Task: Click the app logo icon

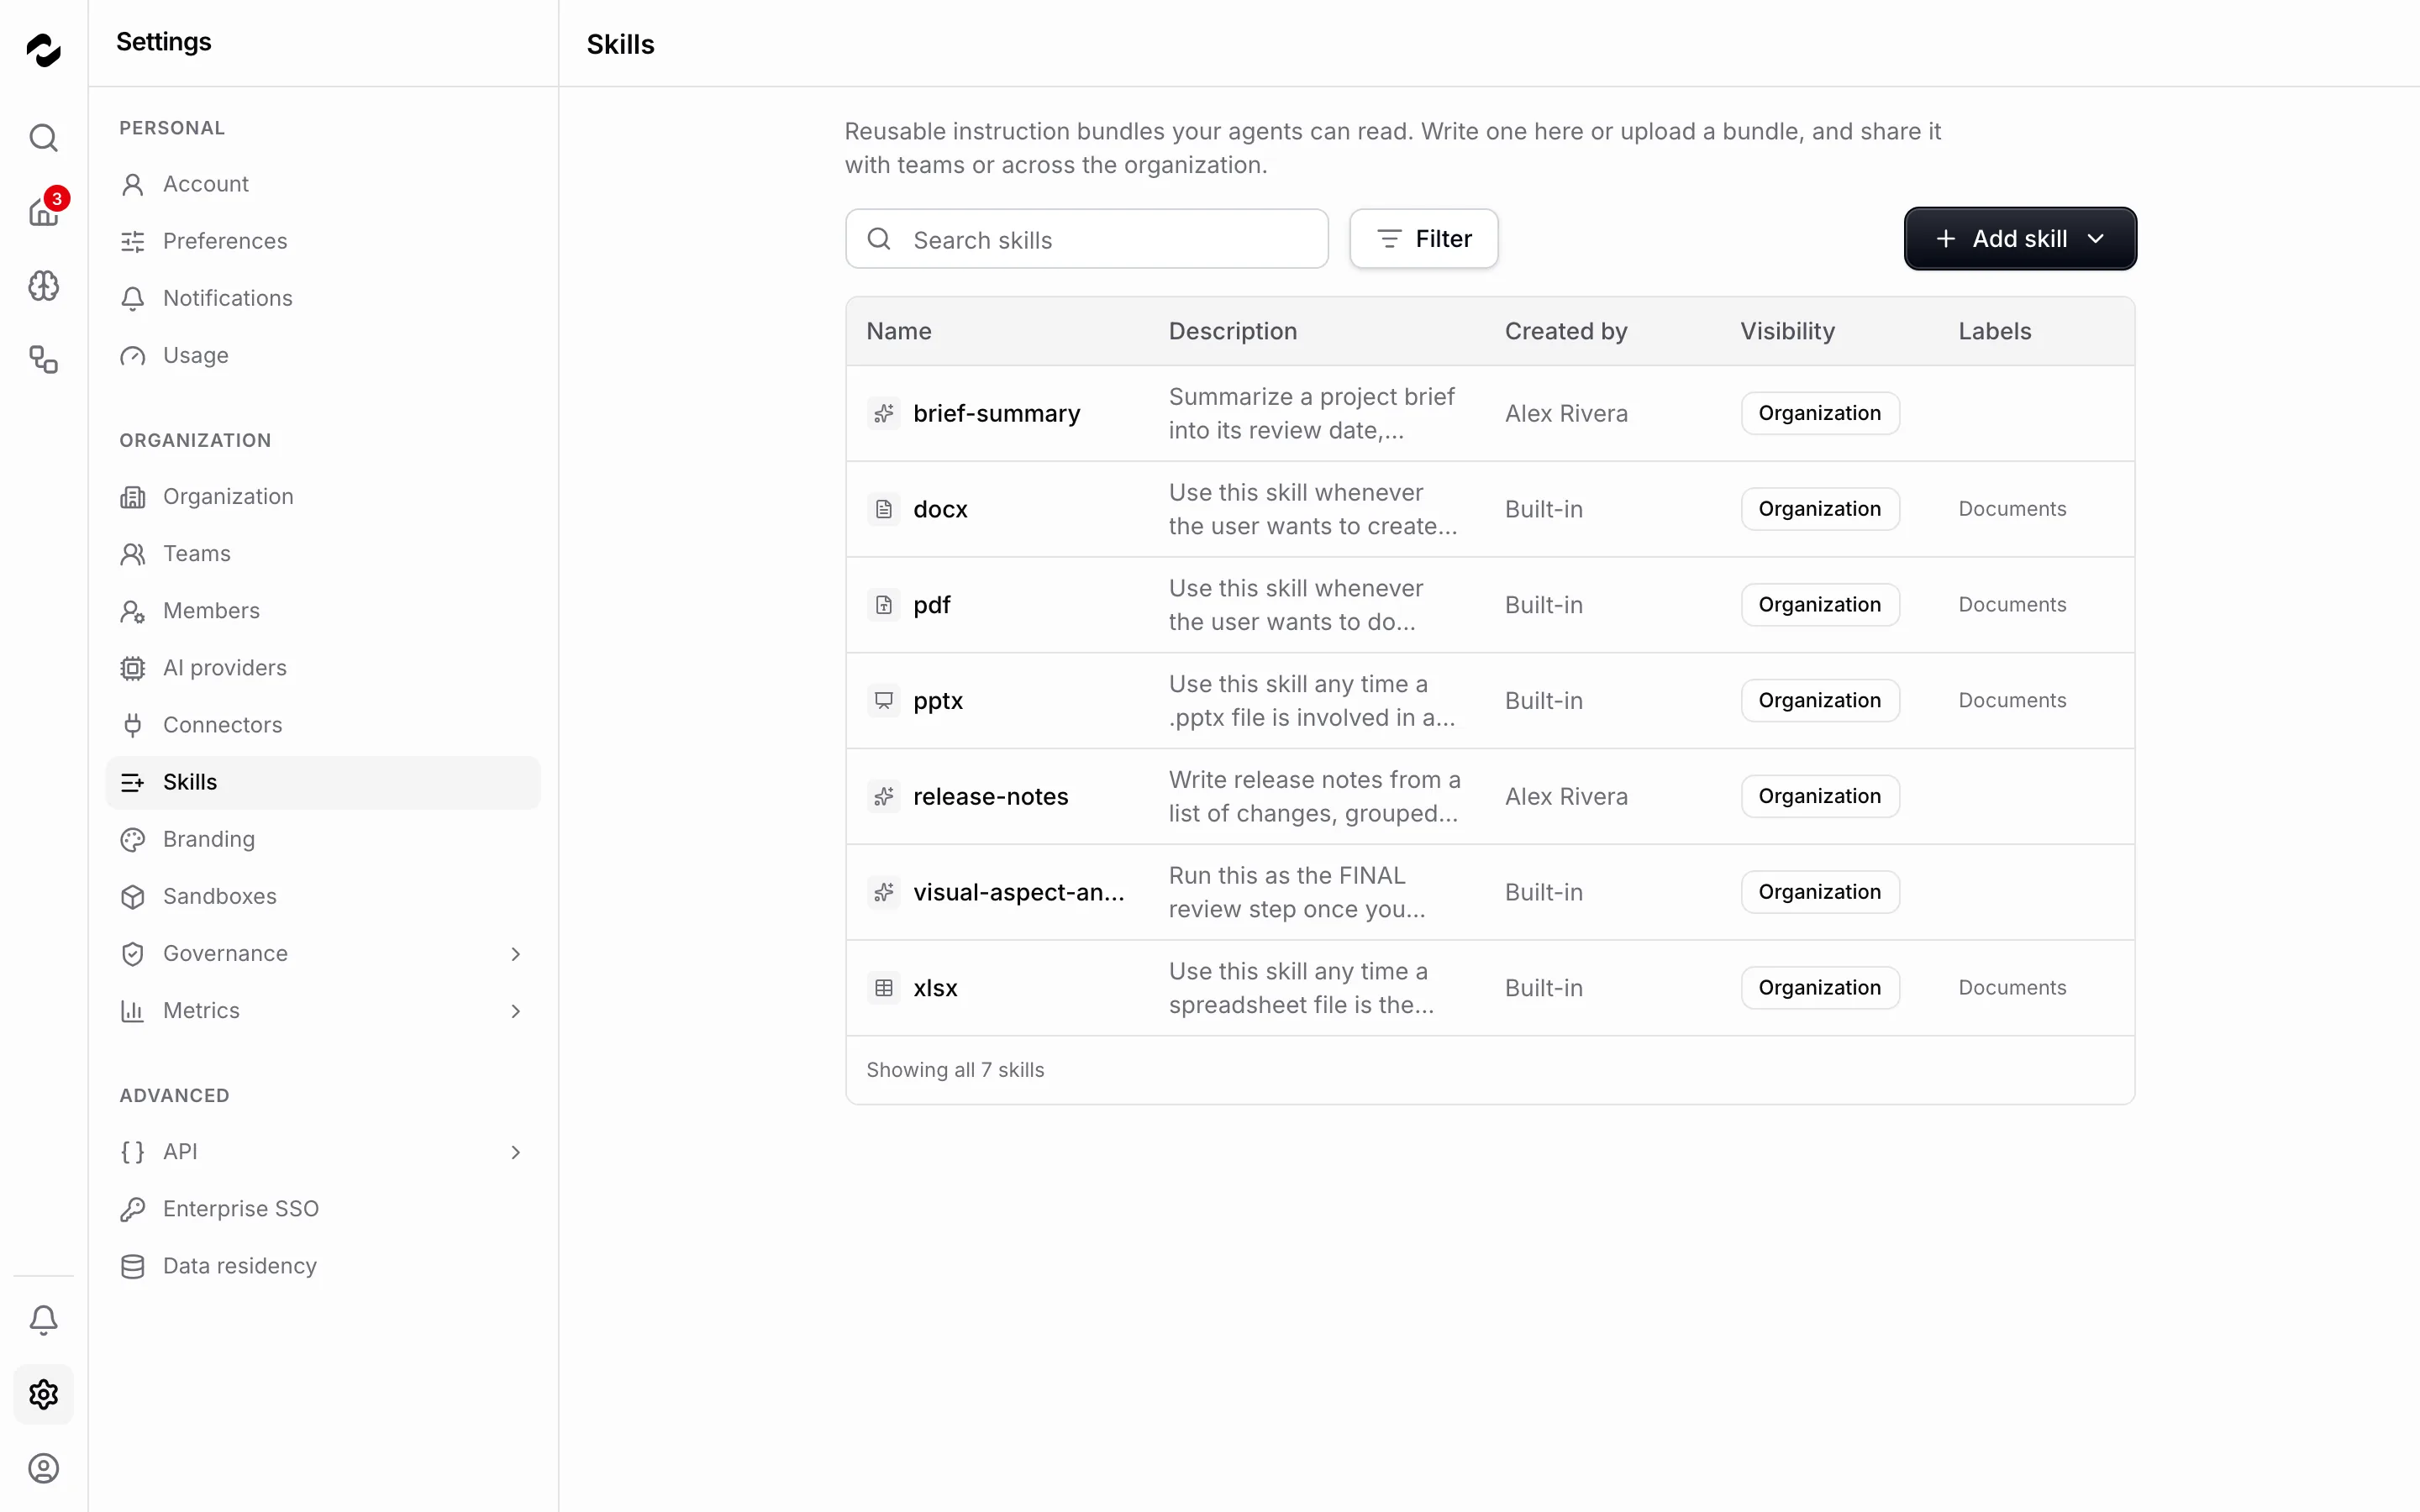Action: pos(43,49)
